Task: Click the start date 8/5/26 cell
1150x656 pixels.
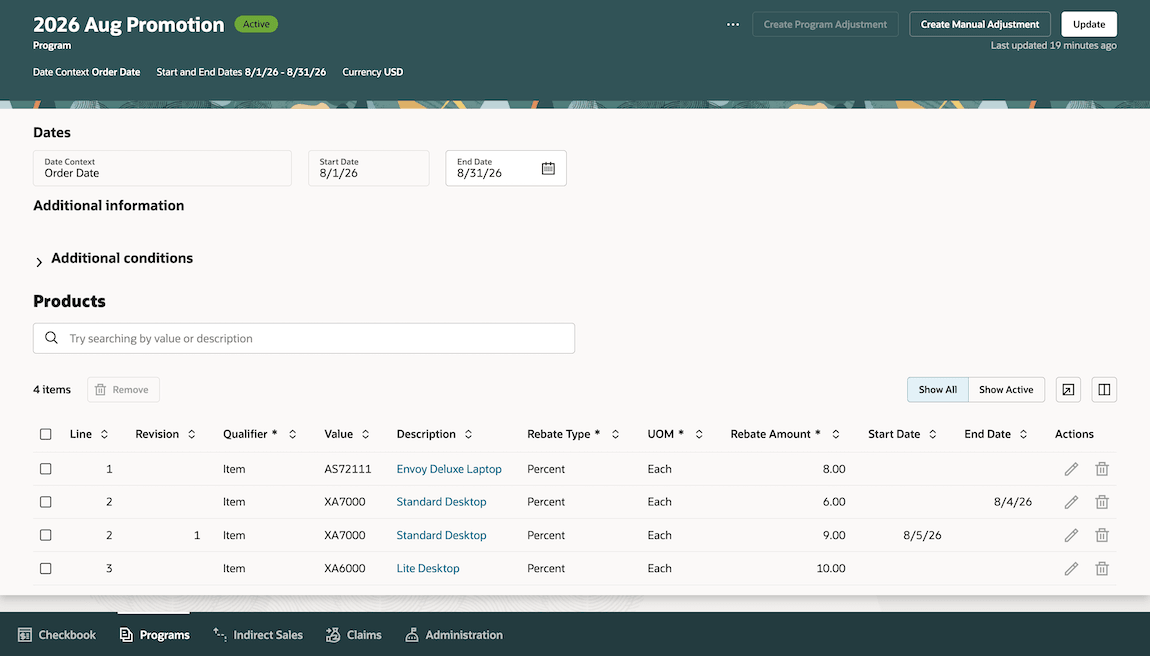Action: 922,535
